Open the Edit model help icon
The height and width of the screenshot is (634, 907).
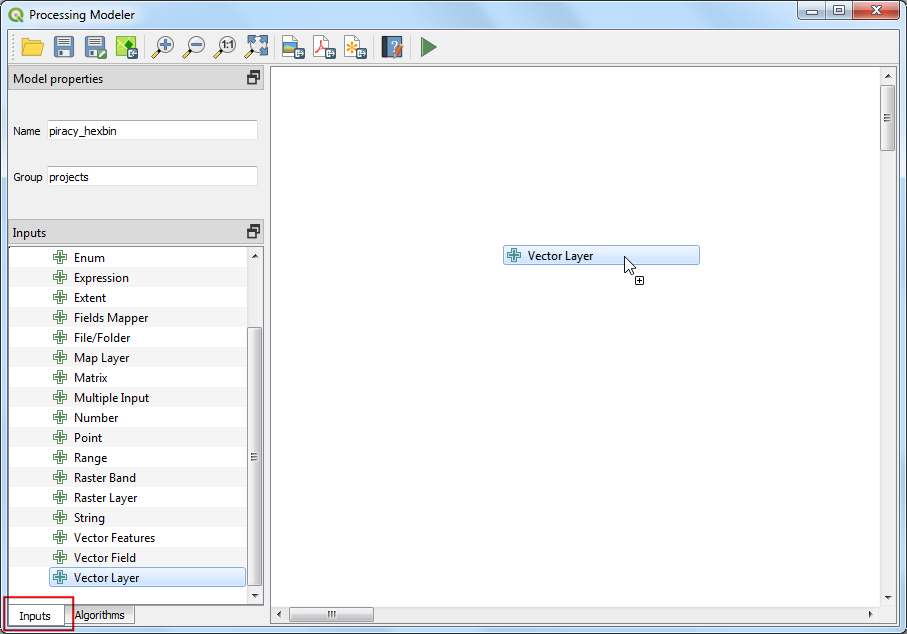(392, 47)
